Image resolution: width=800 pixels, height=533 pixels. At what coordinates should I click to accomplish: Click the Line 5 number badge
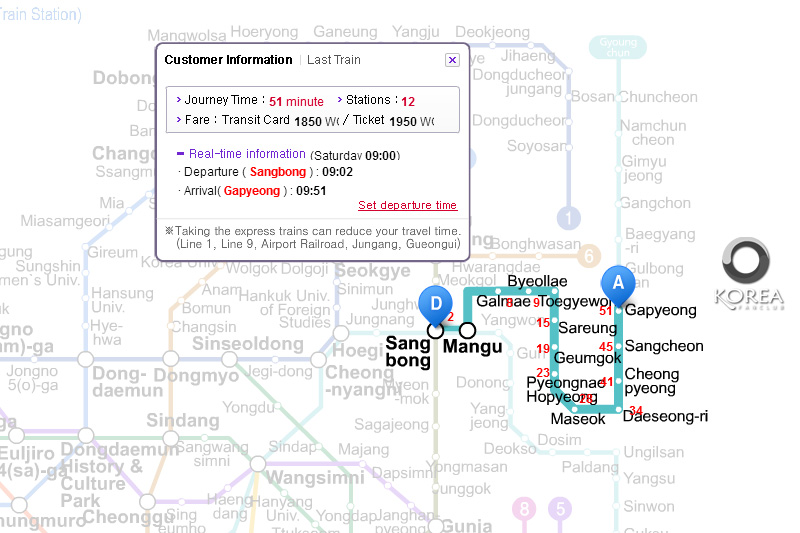pyautogui.click(x=560, y=509)
